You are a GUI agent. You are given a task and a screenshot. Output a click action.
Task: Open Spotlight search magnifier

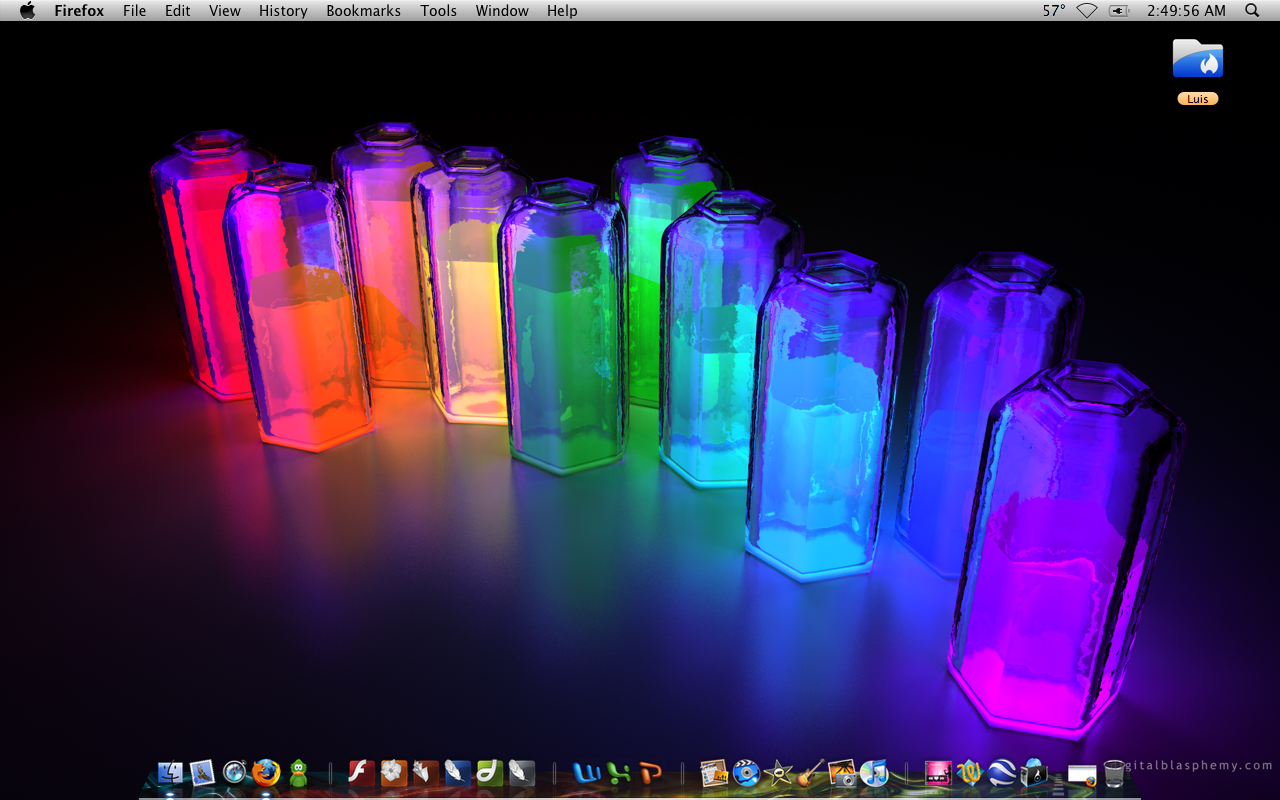pyautogui.click(x=1252, y=11)
